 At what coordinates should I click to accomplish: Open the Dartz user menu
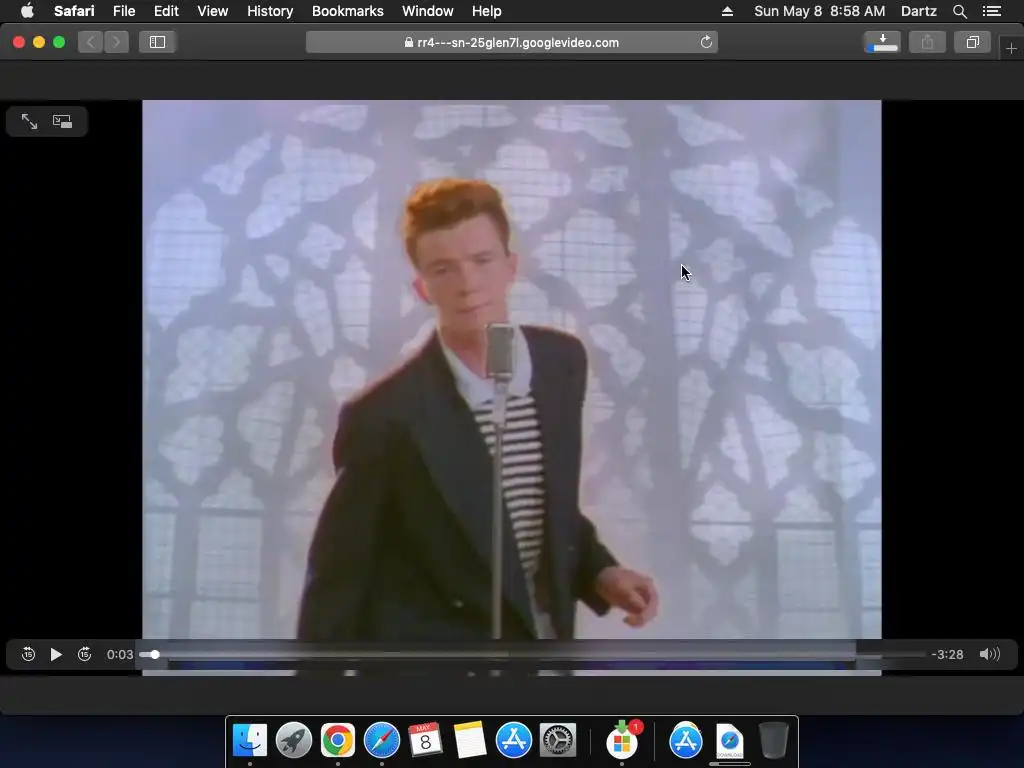click(x=918, y=11)
